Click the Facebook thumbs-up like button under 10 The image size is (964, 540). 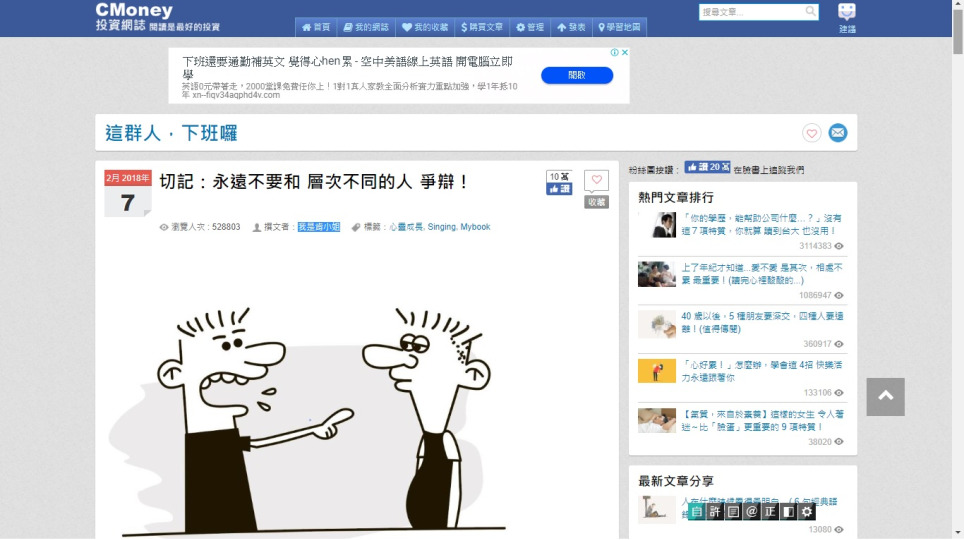click(x=559, y=189)
